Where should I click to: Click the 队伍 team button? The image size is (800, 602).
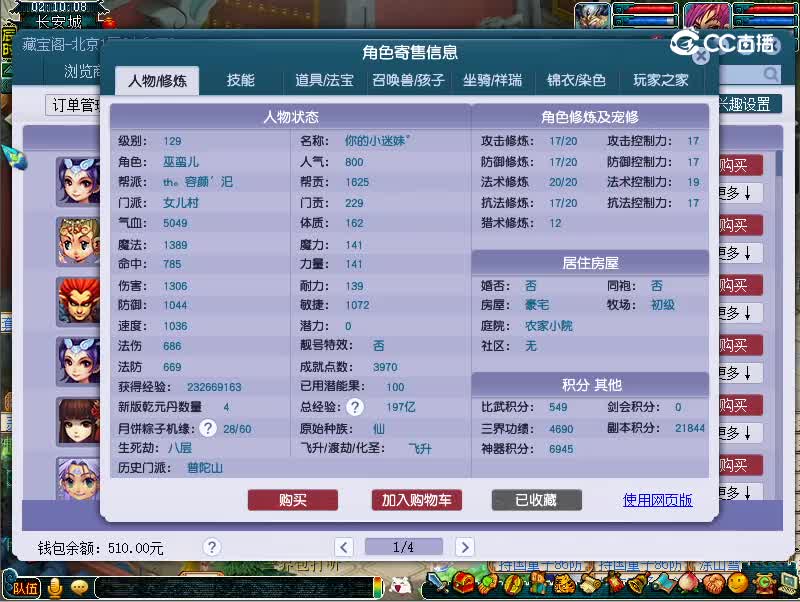tap(22, 589)
